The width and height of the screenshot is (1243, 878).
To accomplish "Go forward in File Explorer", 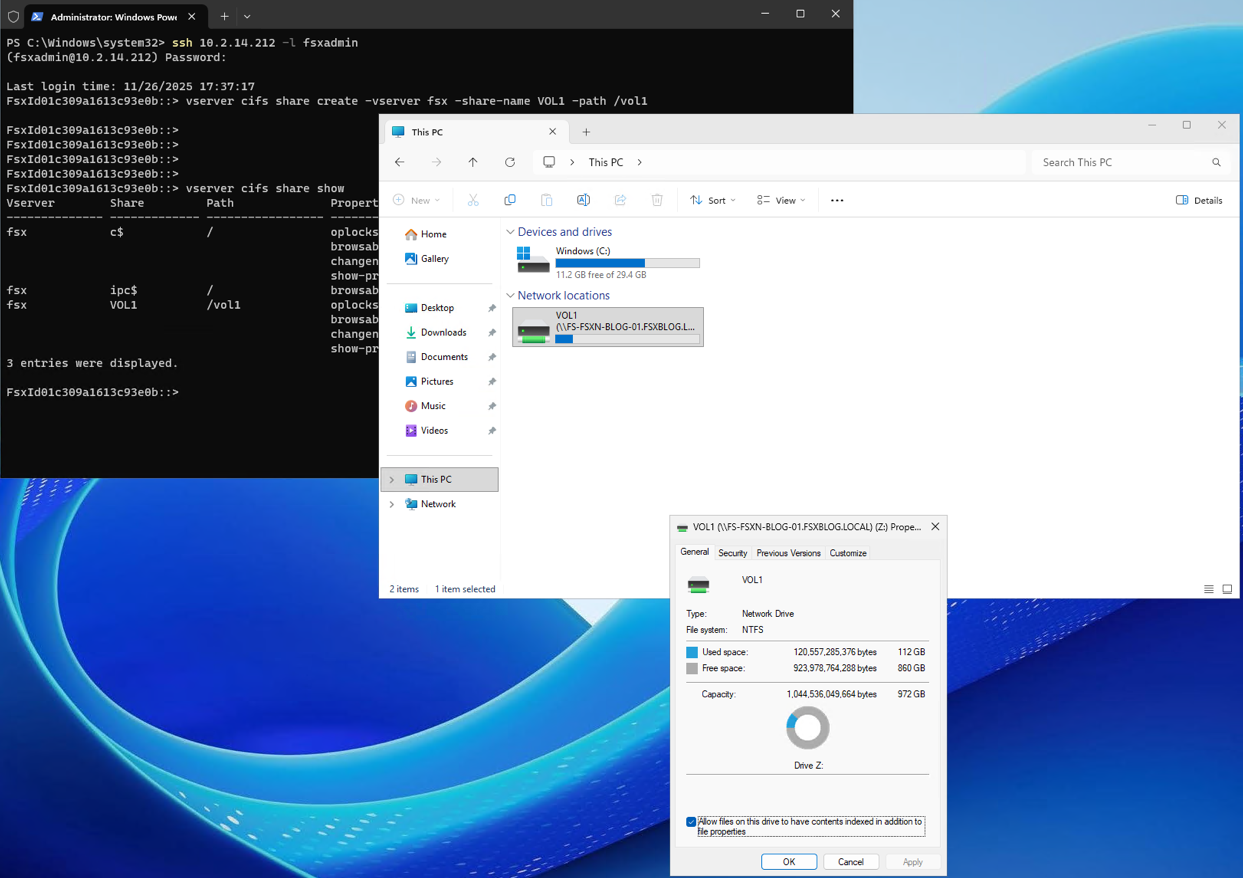I will tap(437, 162).
